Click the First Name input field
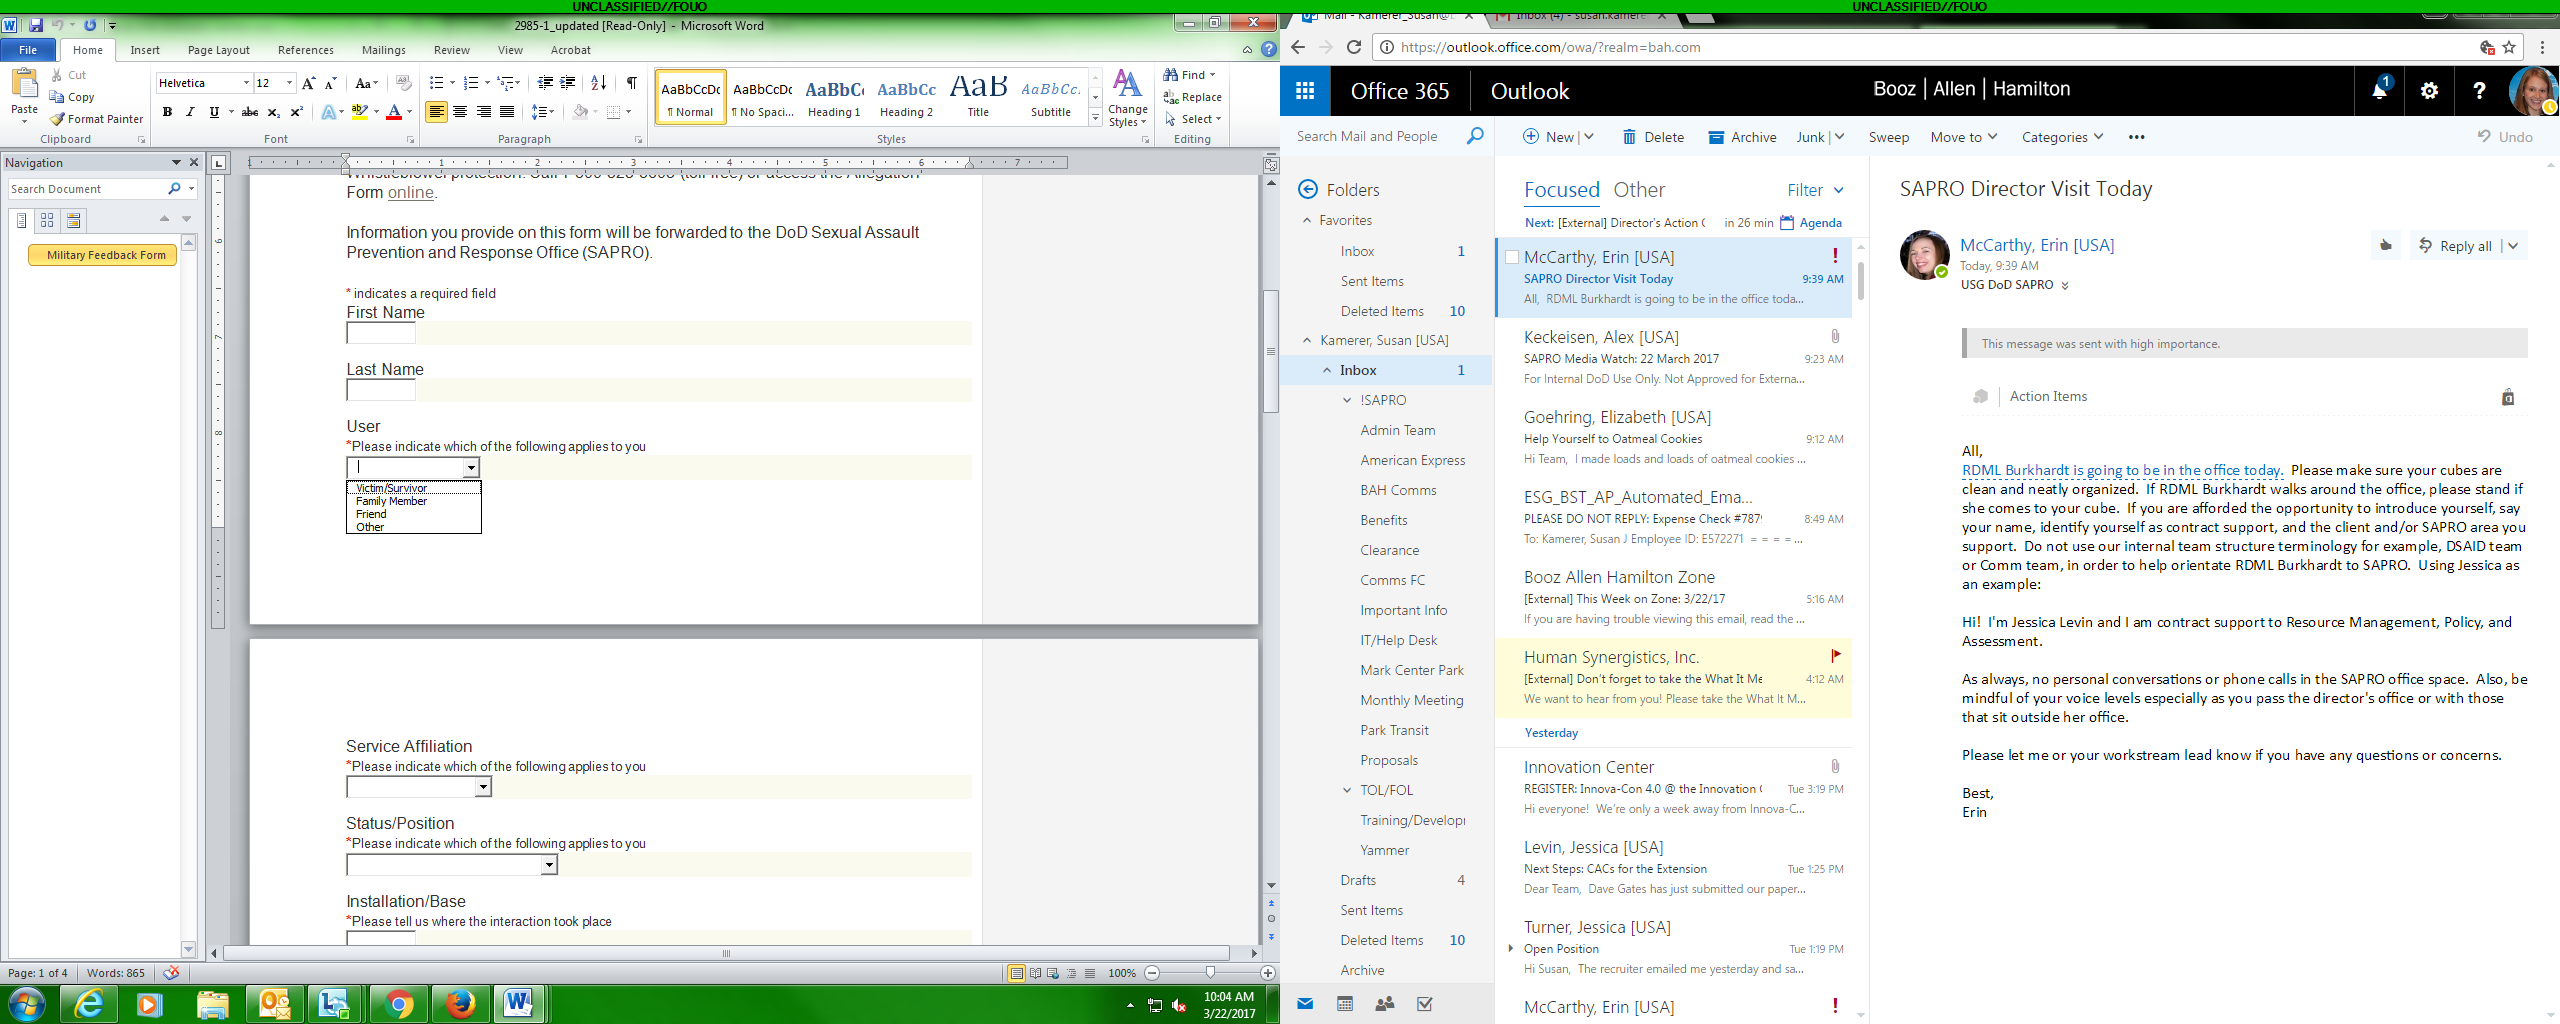 [x=381, y=333]
